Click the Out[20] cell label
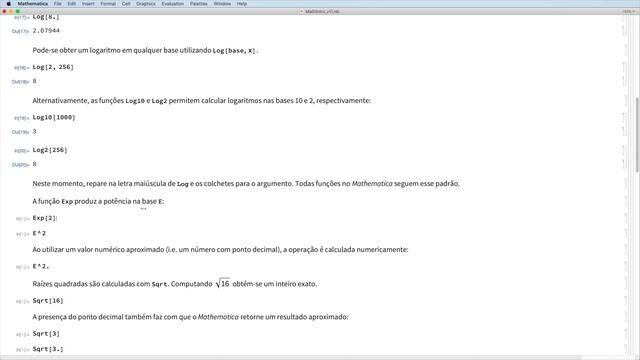Image resolution: width=640 pixels, height=360 pixels. 20,165
